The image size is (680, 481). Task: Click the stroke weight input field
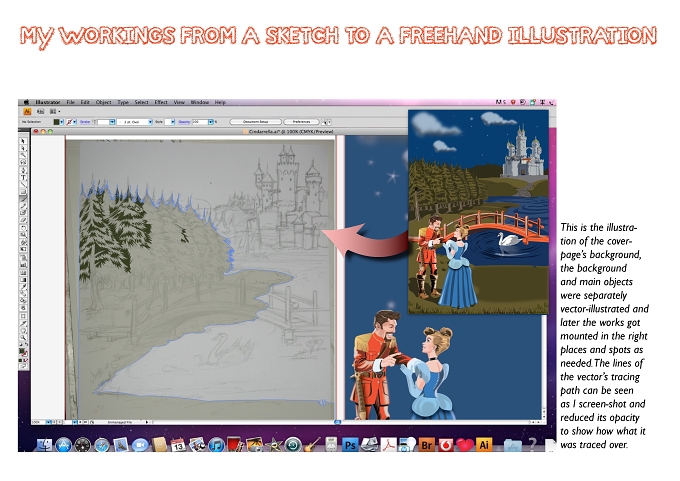click(103, 122)
